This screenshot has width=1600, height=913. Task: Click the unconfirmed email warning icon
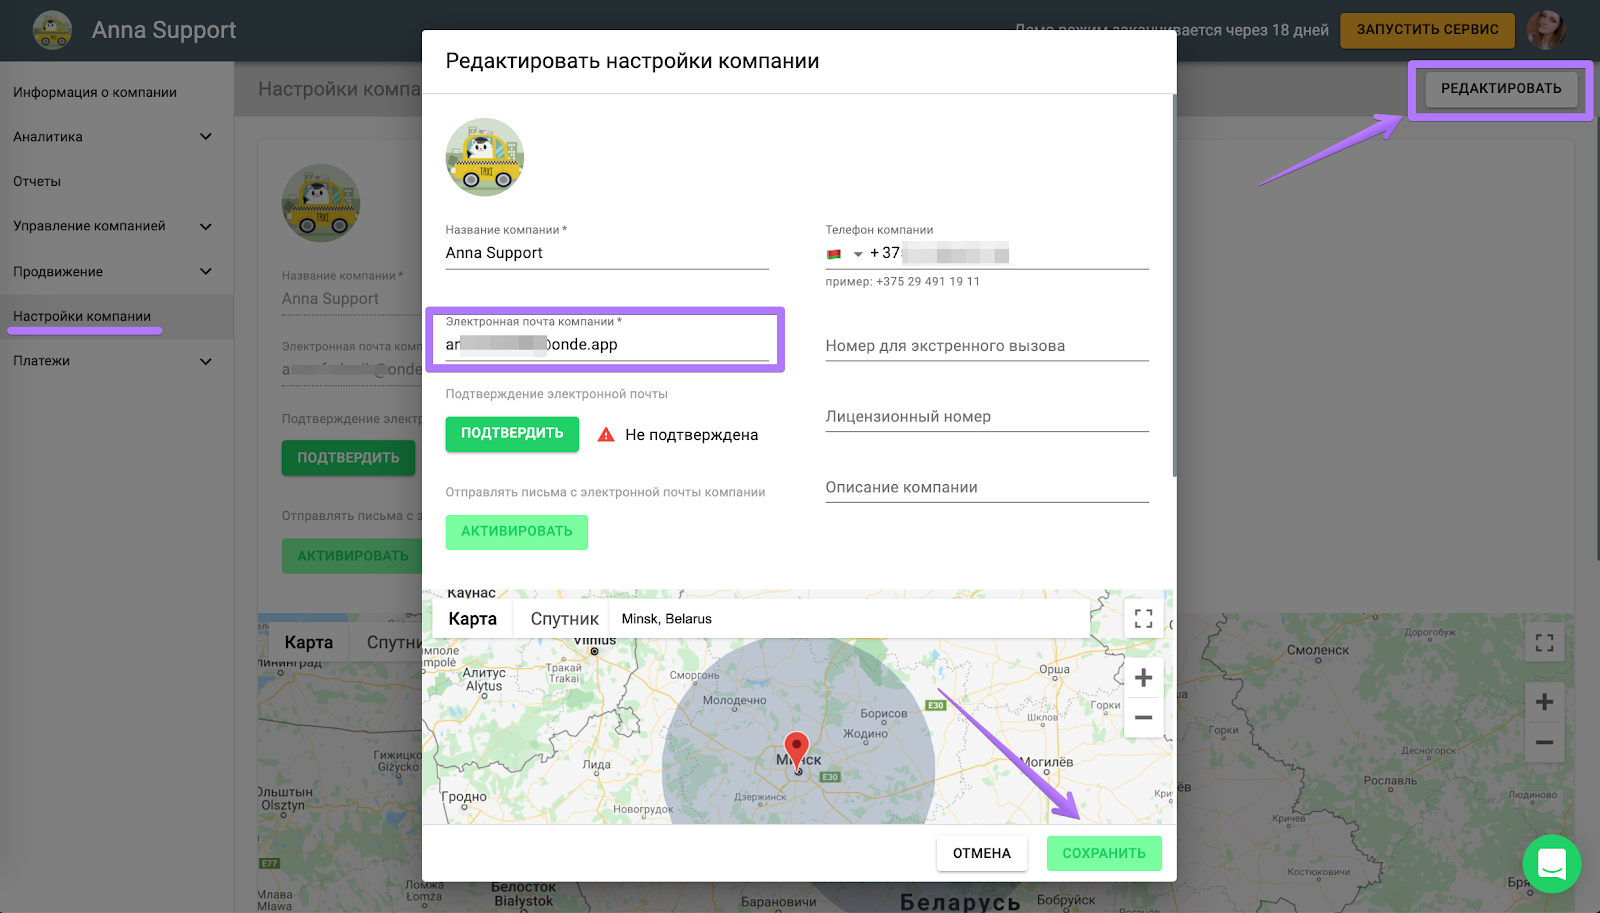coord(606,435)
